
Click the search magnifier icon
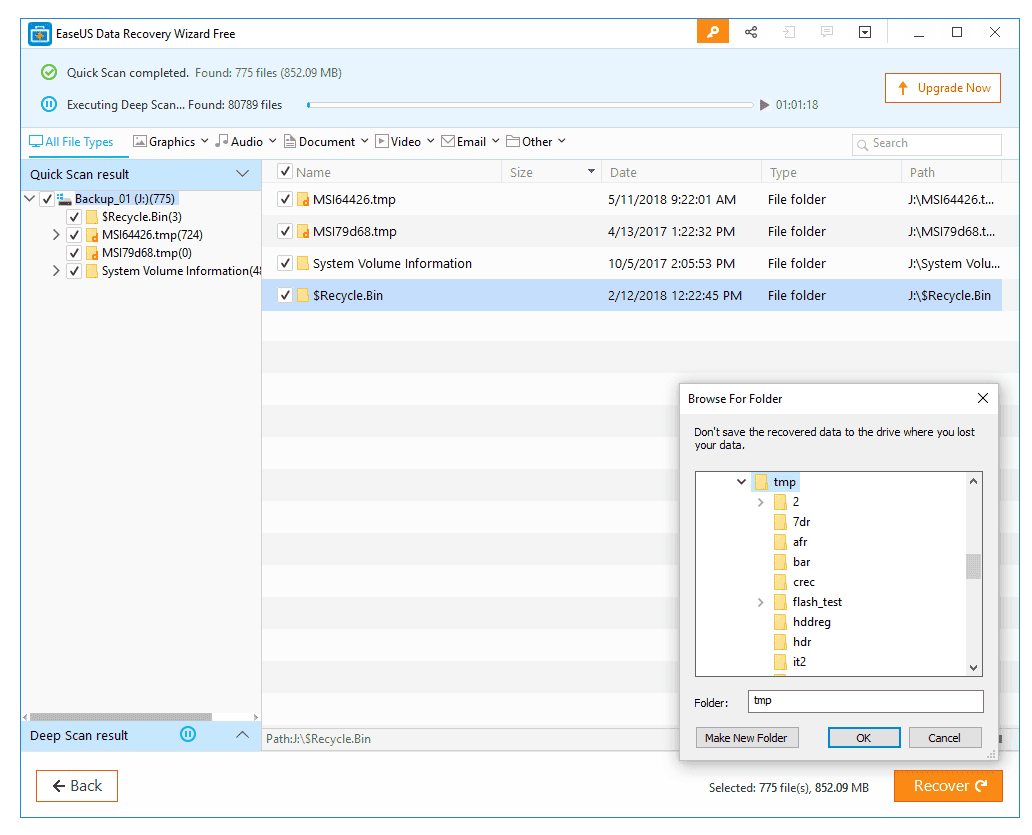(862, 144)
